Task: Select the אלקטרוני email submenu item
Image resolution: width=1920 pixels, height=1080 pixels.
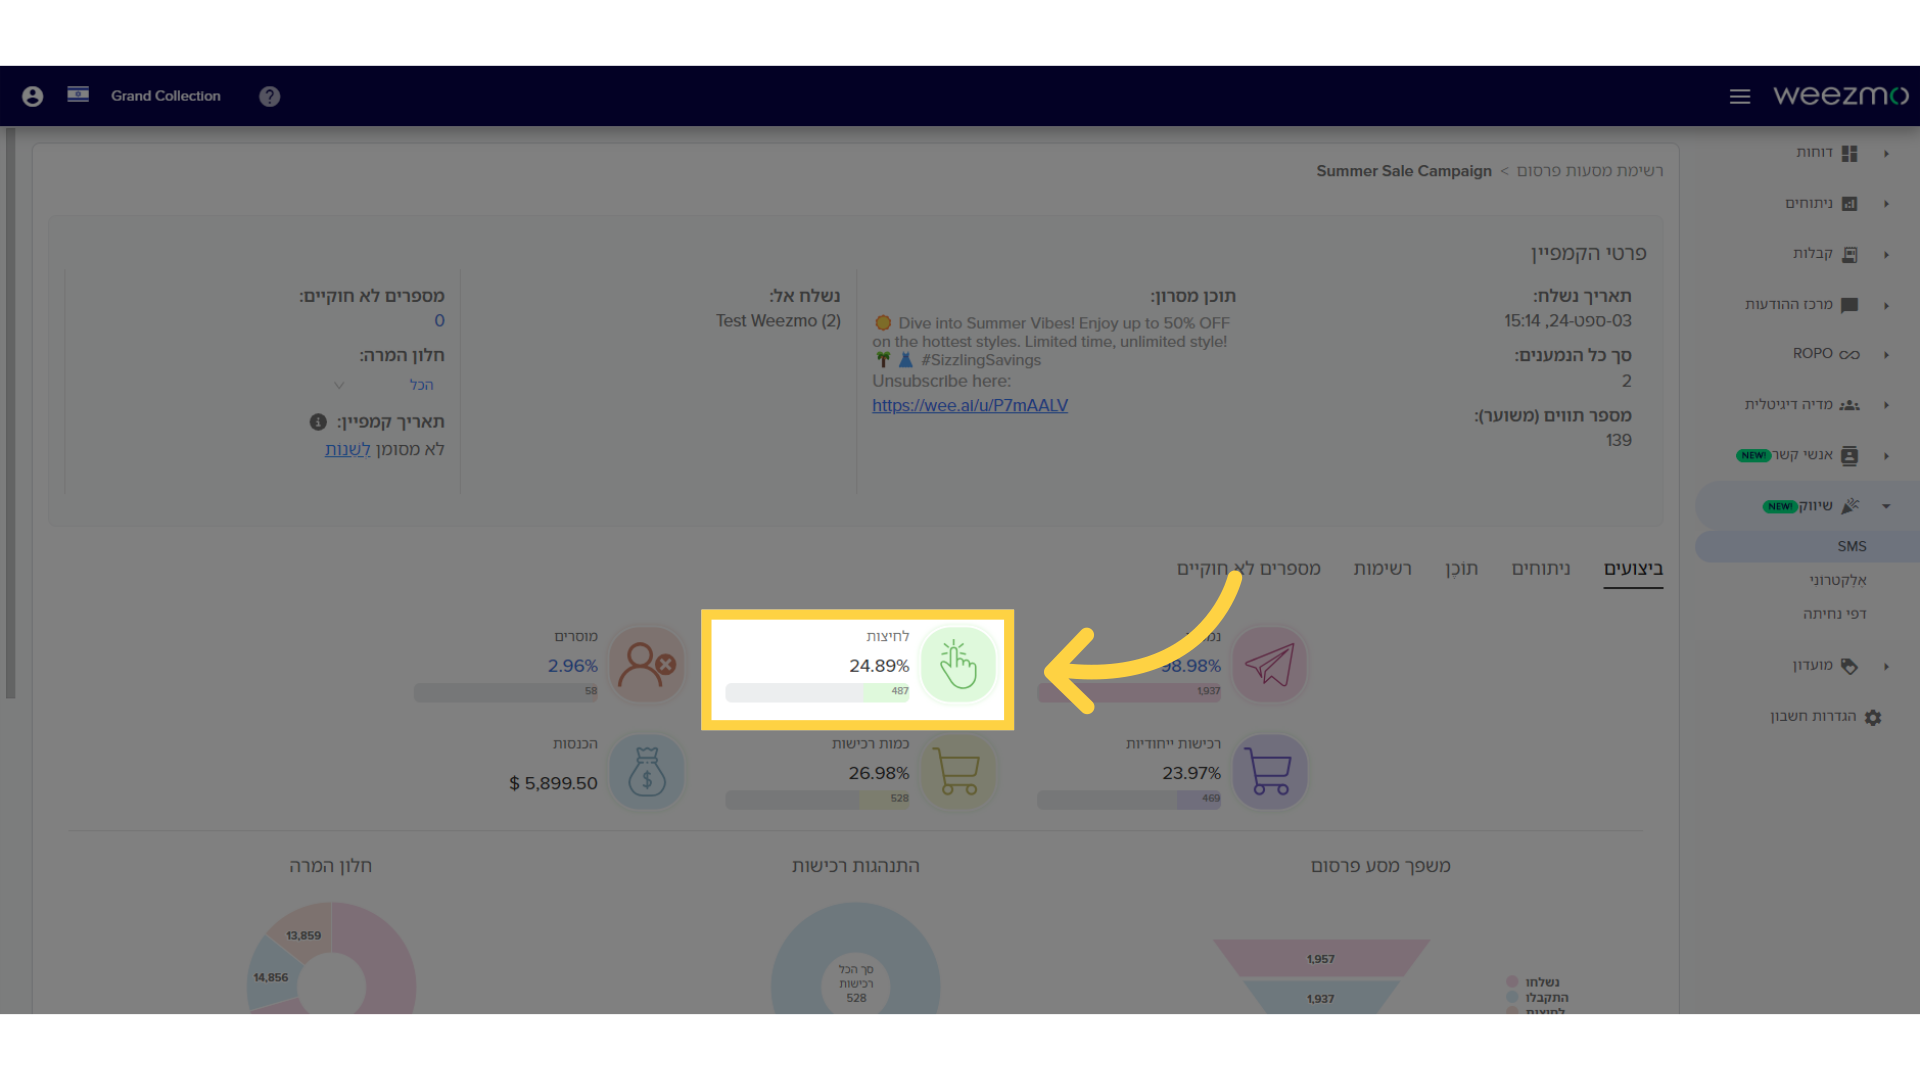Action: 1838,580
